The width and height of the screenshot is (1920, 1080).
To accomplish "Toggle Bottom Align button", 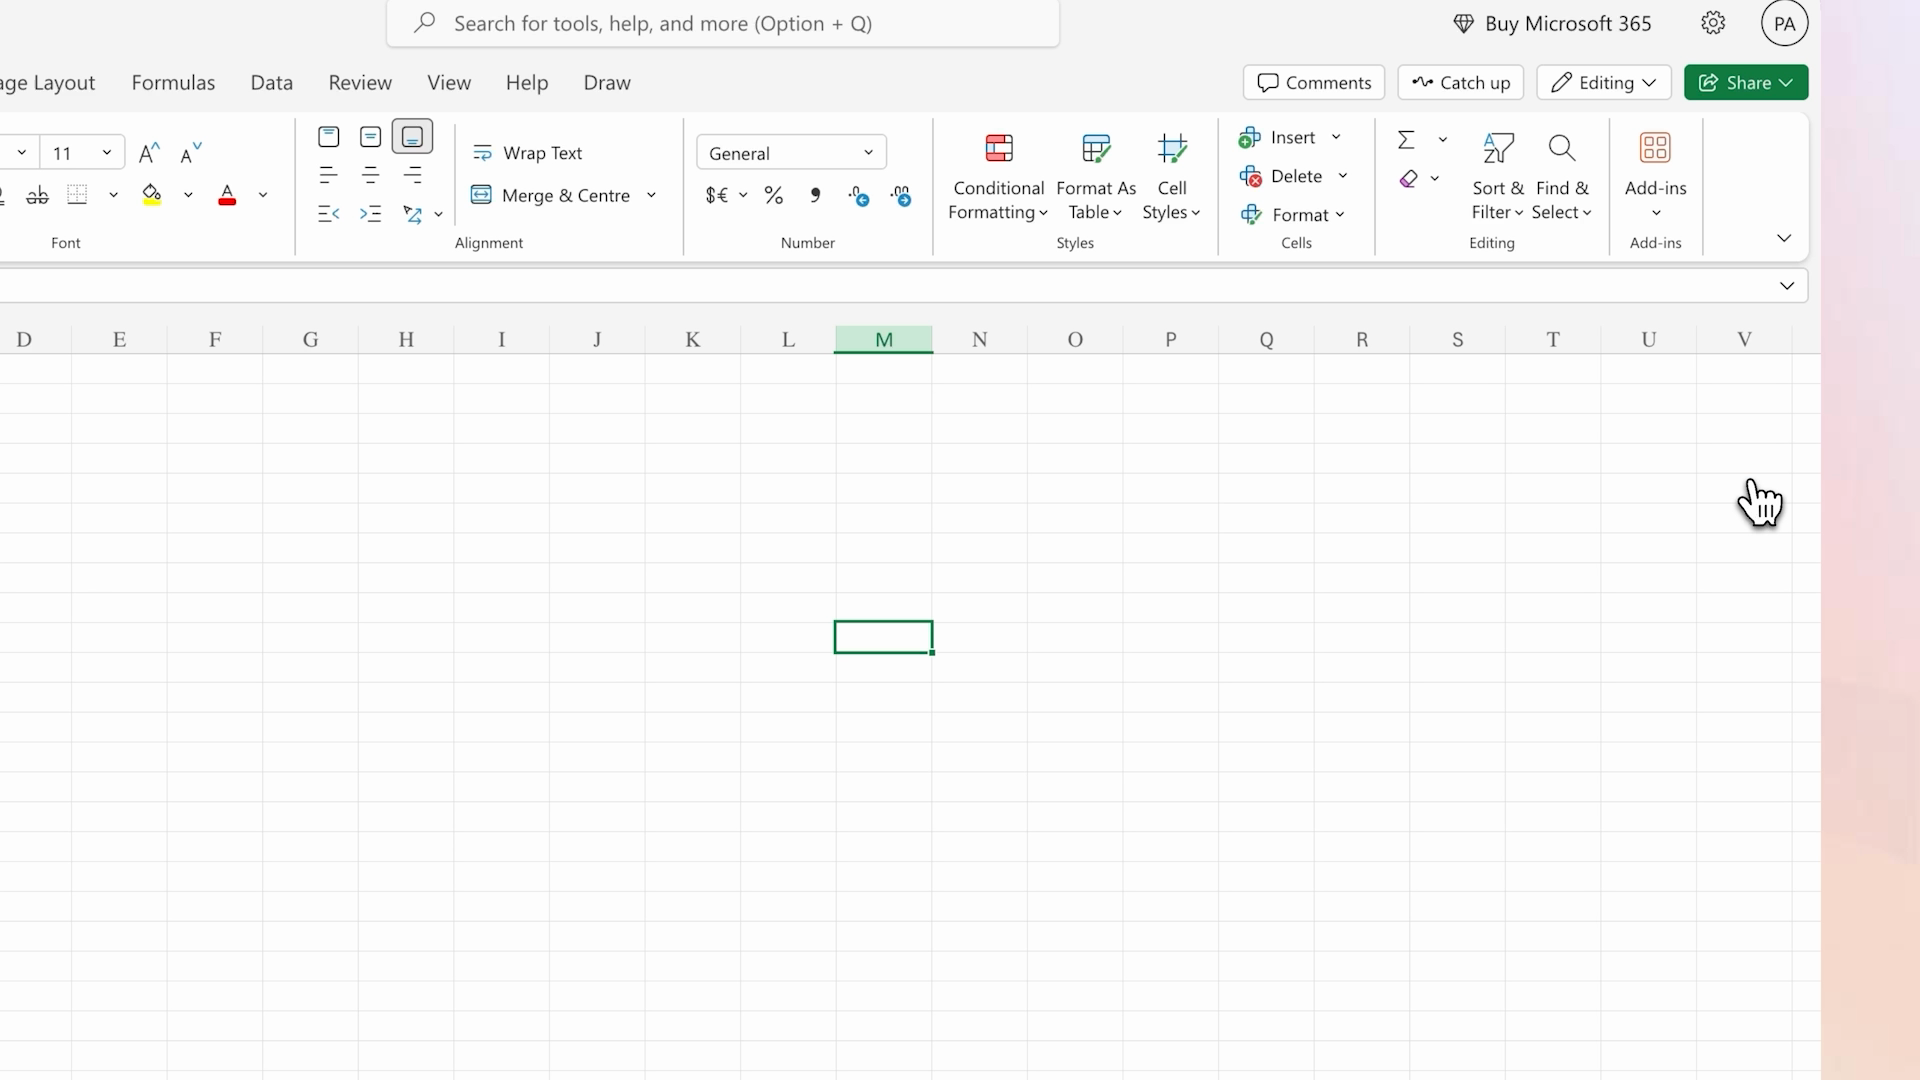I will [x=412, y=137].
